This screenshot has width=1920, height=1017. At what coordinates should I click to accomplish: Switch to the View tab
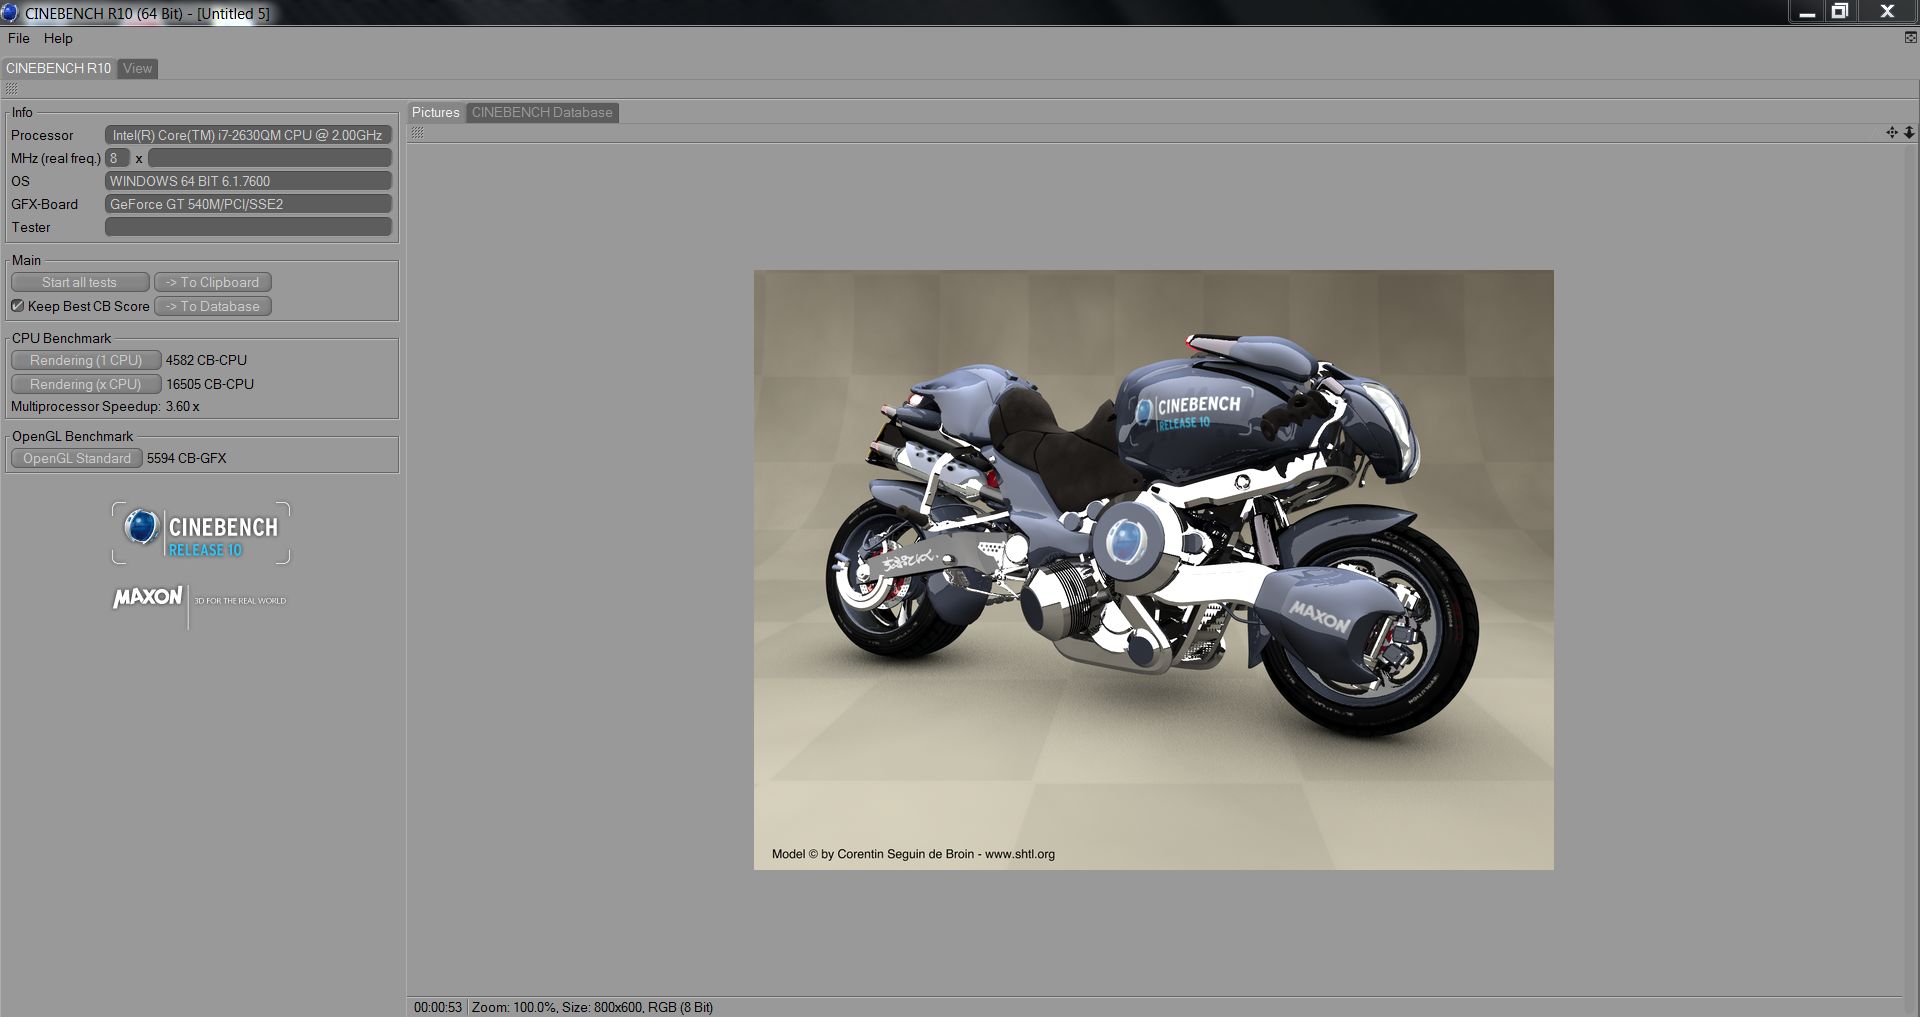(x=138, y=68)
